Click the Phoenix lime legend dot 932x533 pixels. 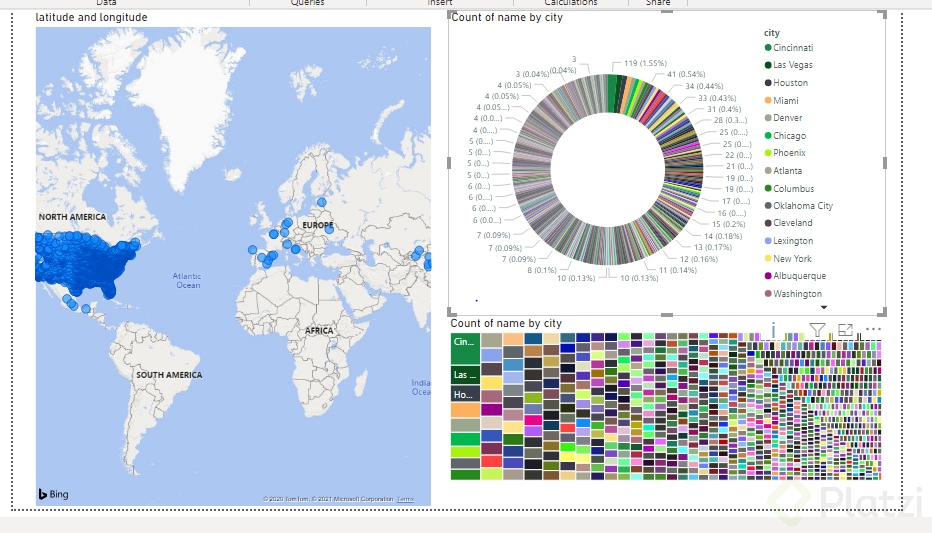[x=768, y=153]
